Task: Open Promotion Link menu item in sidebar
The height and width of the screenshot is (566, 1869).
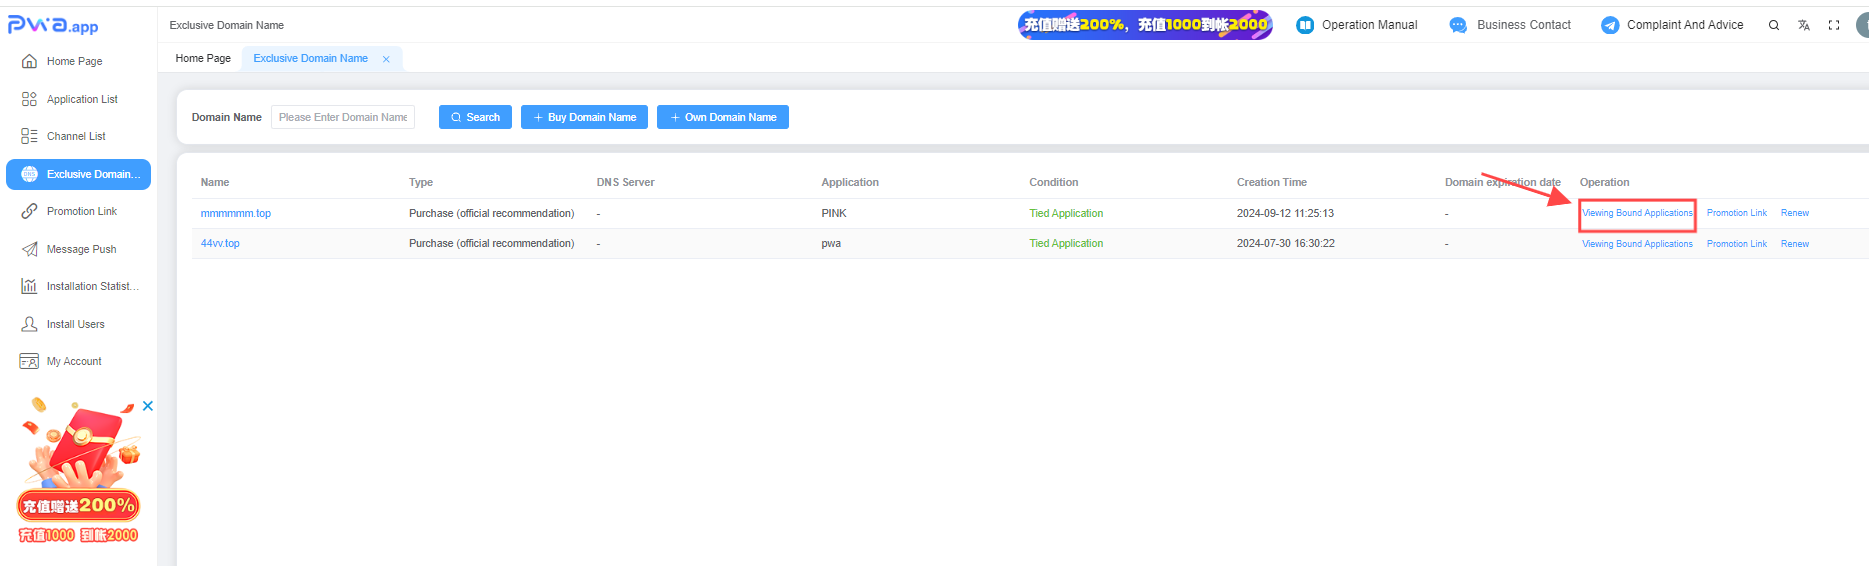Action: [81, 211]
